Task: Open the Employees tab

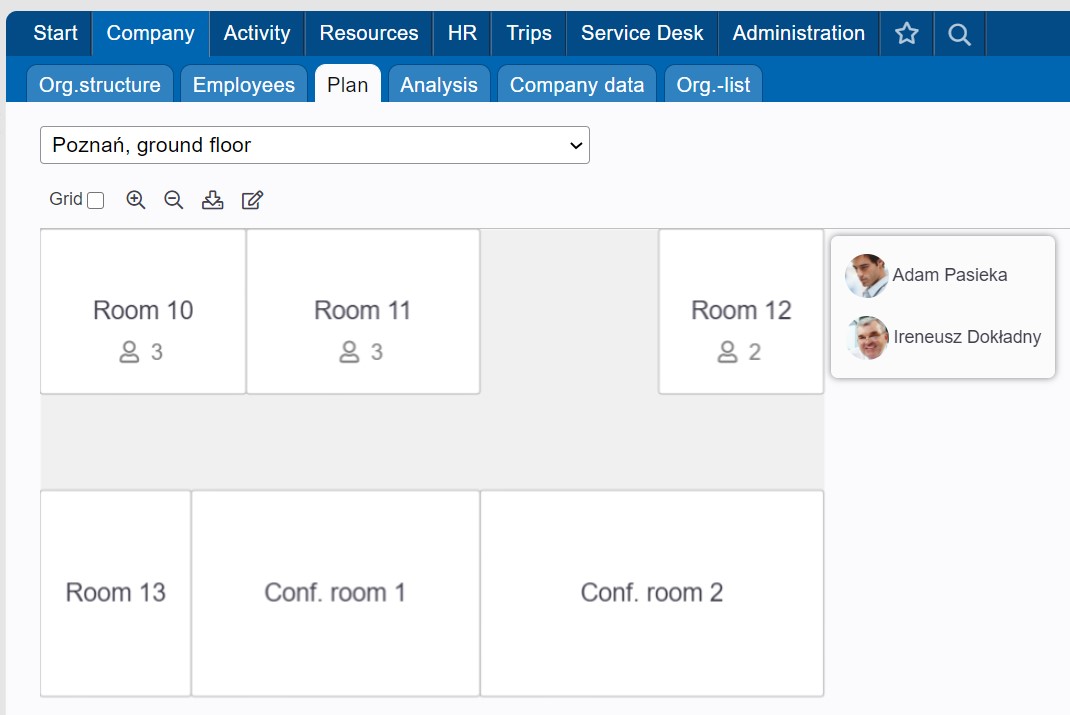Action: pos(244,85)
